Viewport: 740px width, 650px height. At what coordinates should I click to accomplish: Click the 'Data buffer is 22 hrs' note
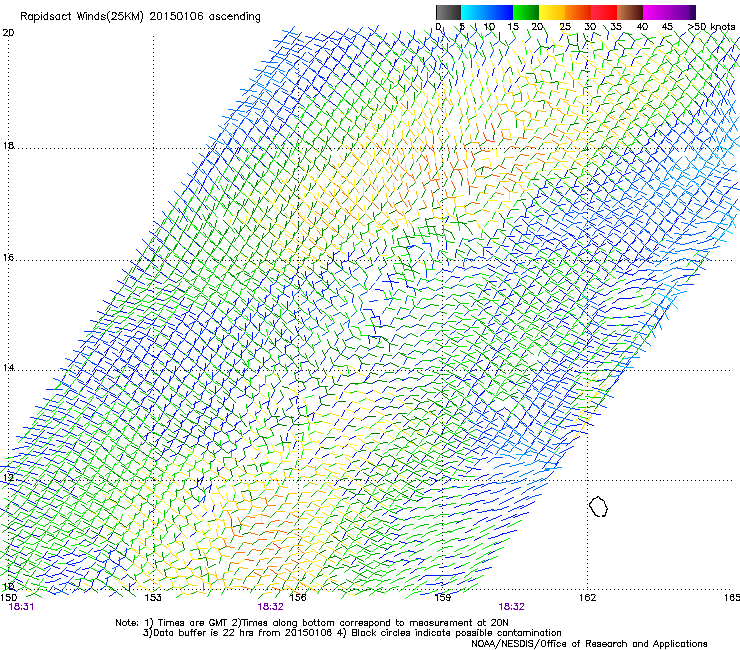(x=352, y=633)
